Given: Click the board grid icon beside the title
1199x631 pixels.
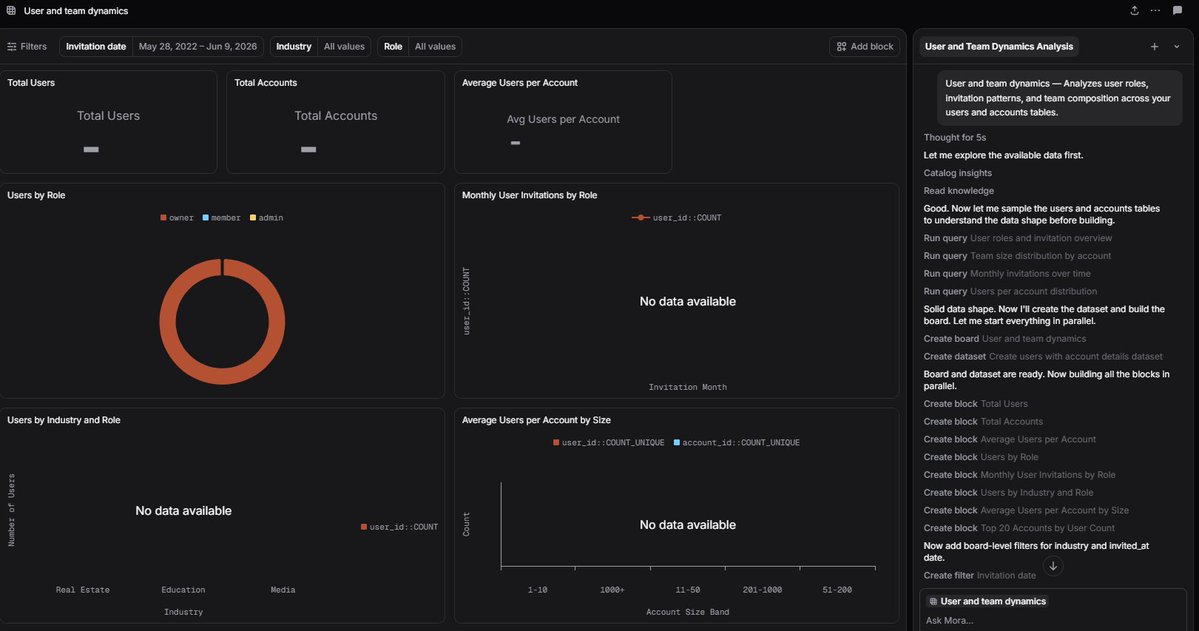Looking at the screenshot, I should click(11, 11).
